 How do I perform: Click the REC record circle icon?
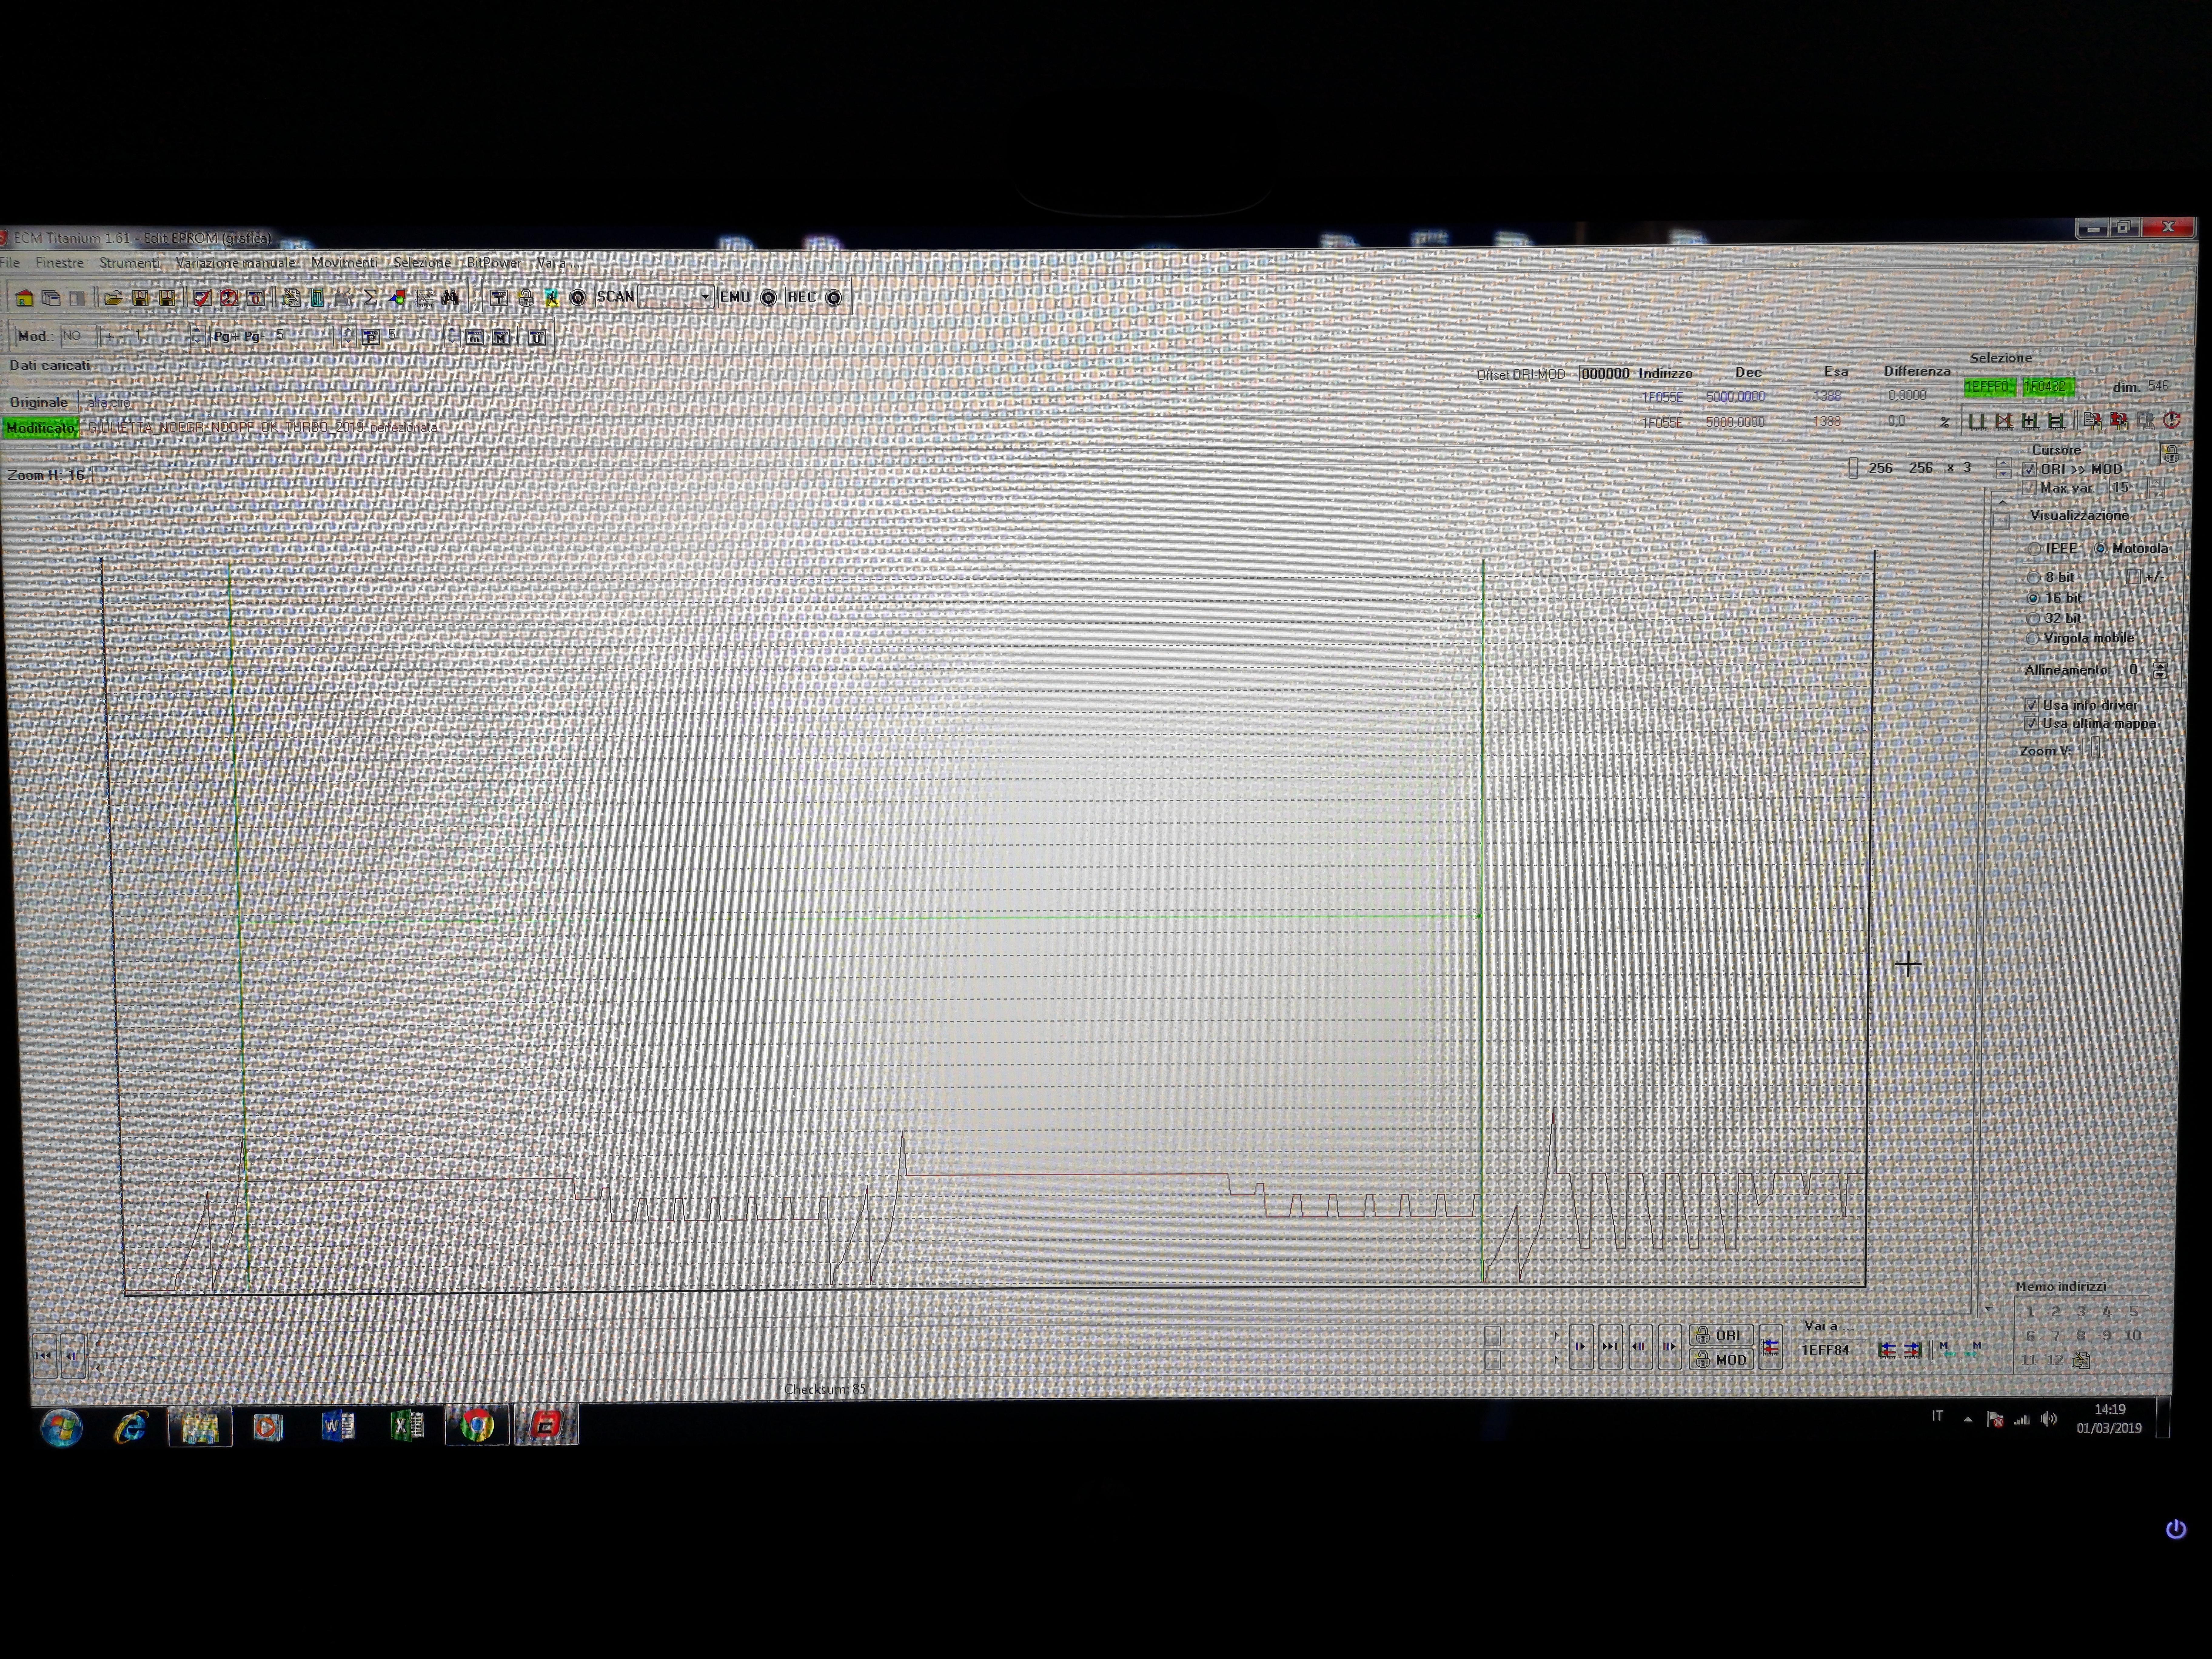pos(834,298)
